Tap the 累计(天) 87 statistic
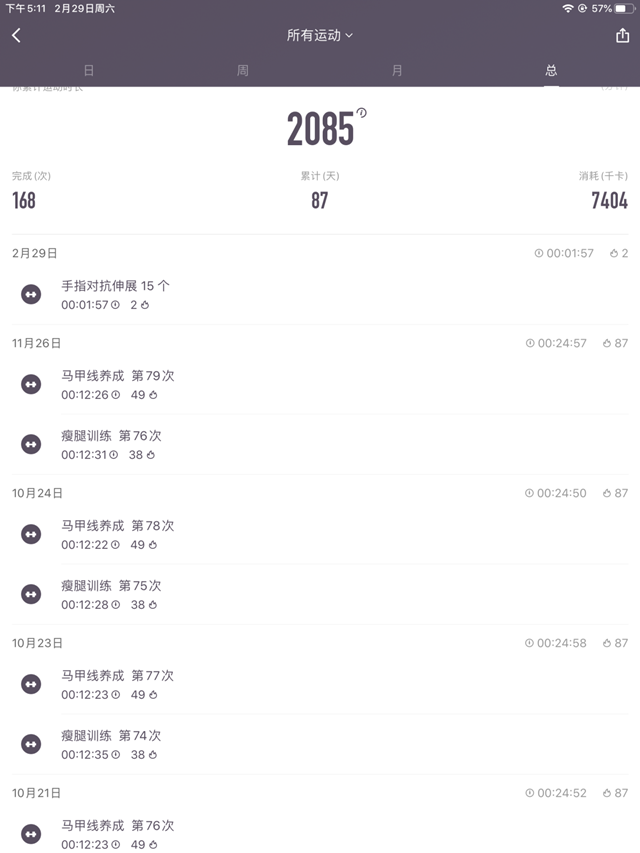 320,190
